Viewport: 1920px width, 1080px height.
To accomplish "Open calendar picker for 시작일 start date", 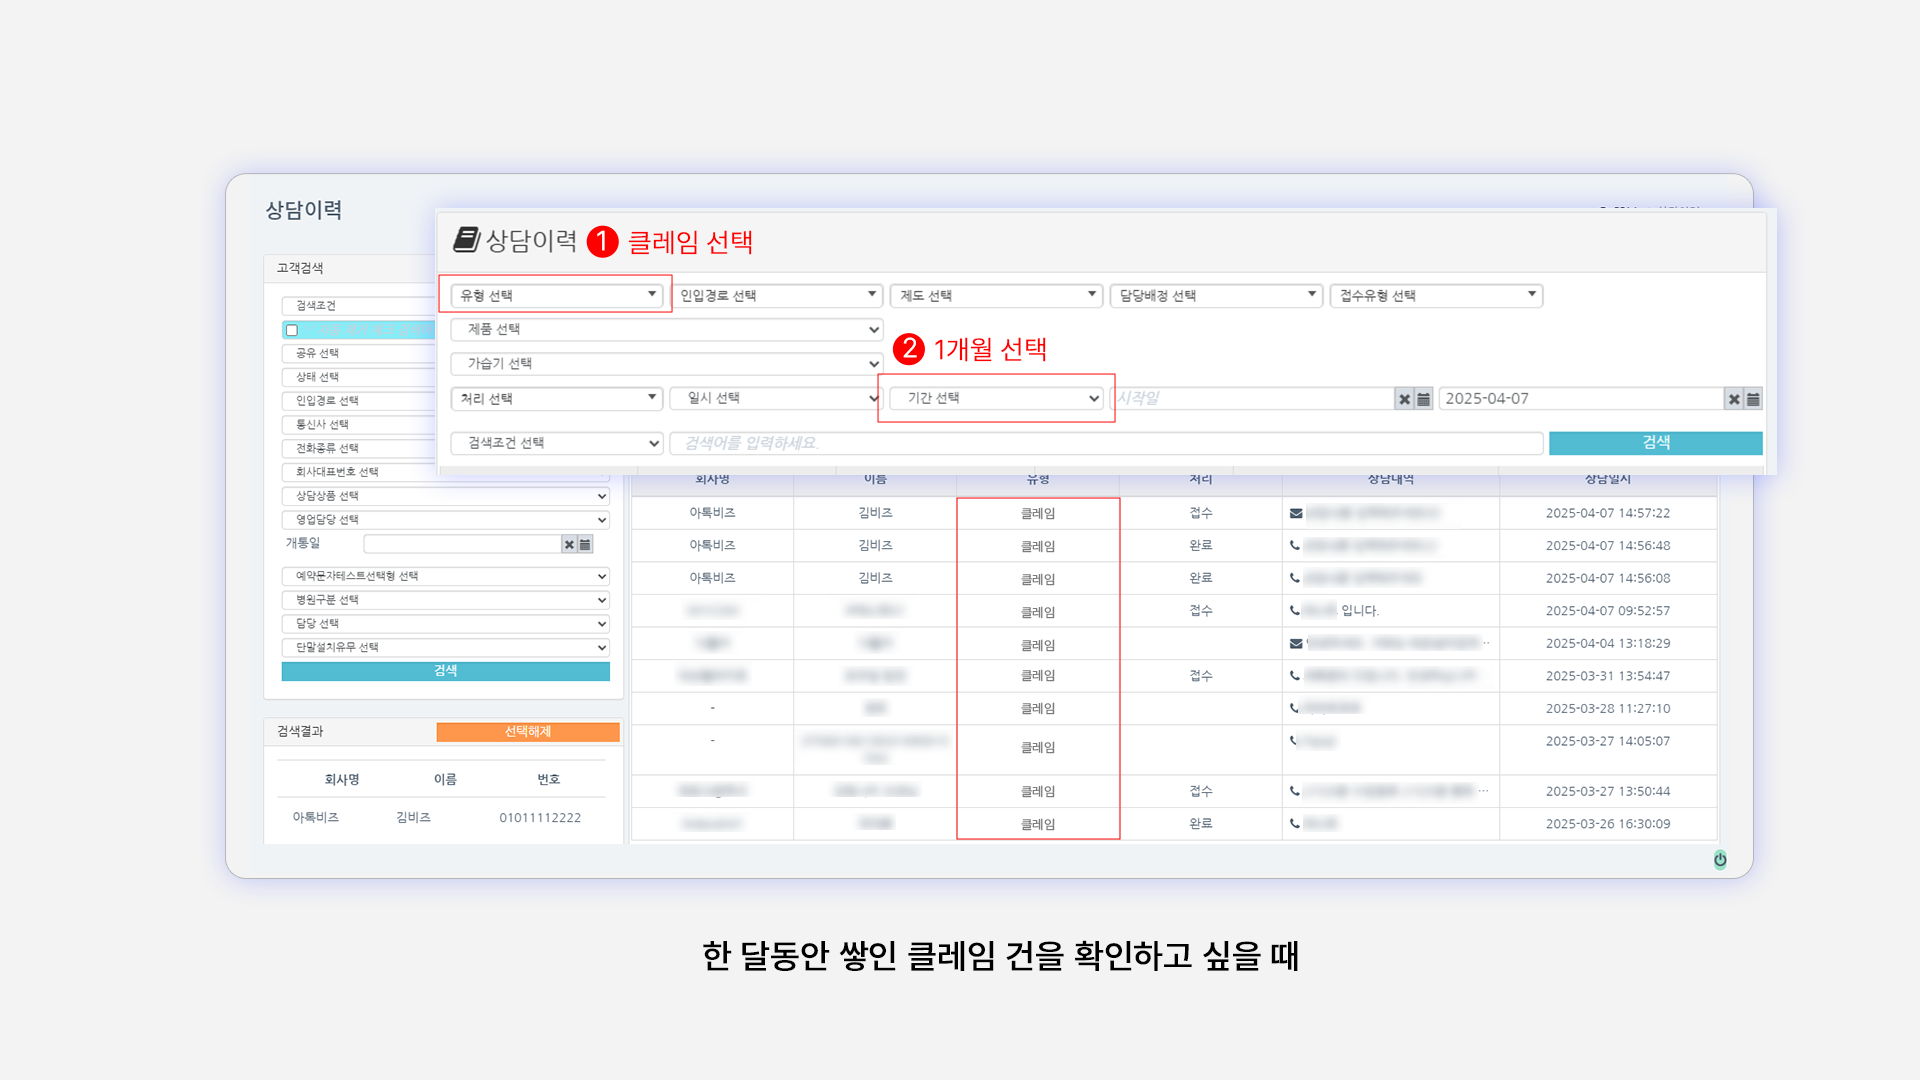I will [x=1423, y=399].
